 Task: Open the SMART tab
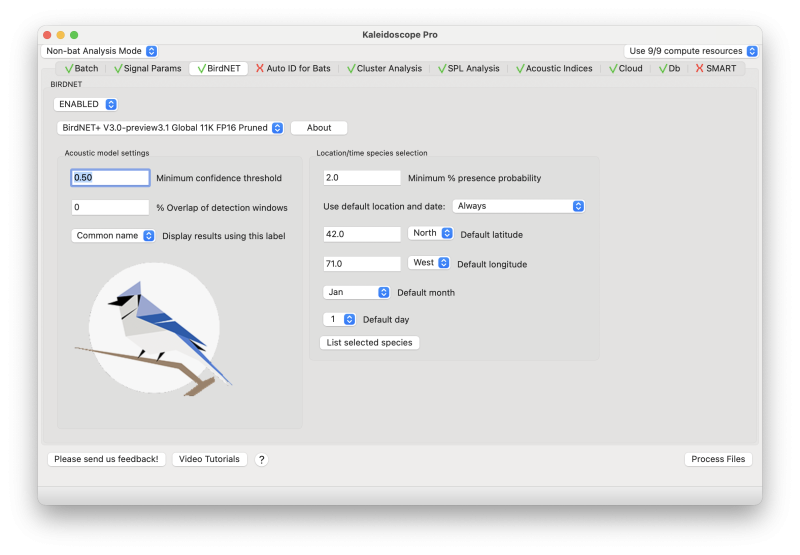pyautogui.click(x=716, y=68)
